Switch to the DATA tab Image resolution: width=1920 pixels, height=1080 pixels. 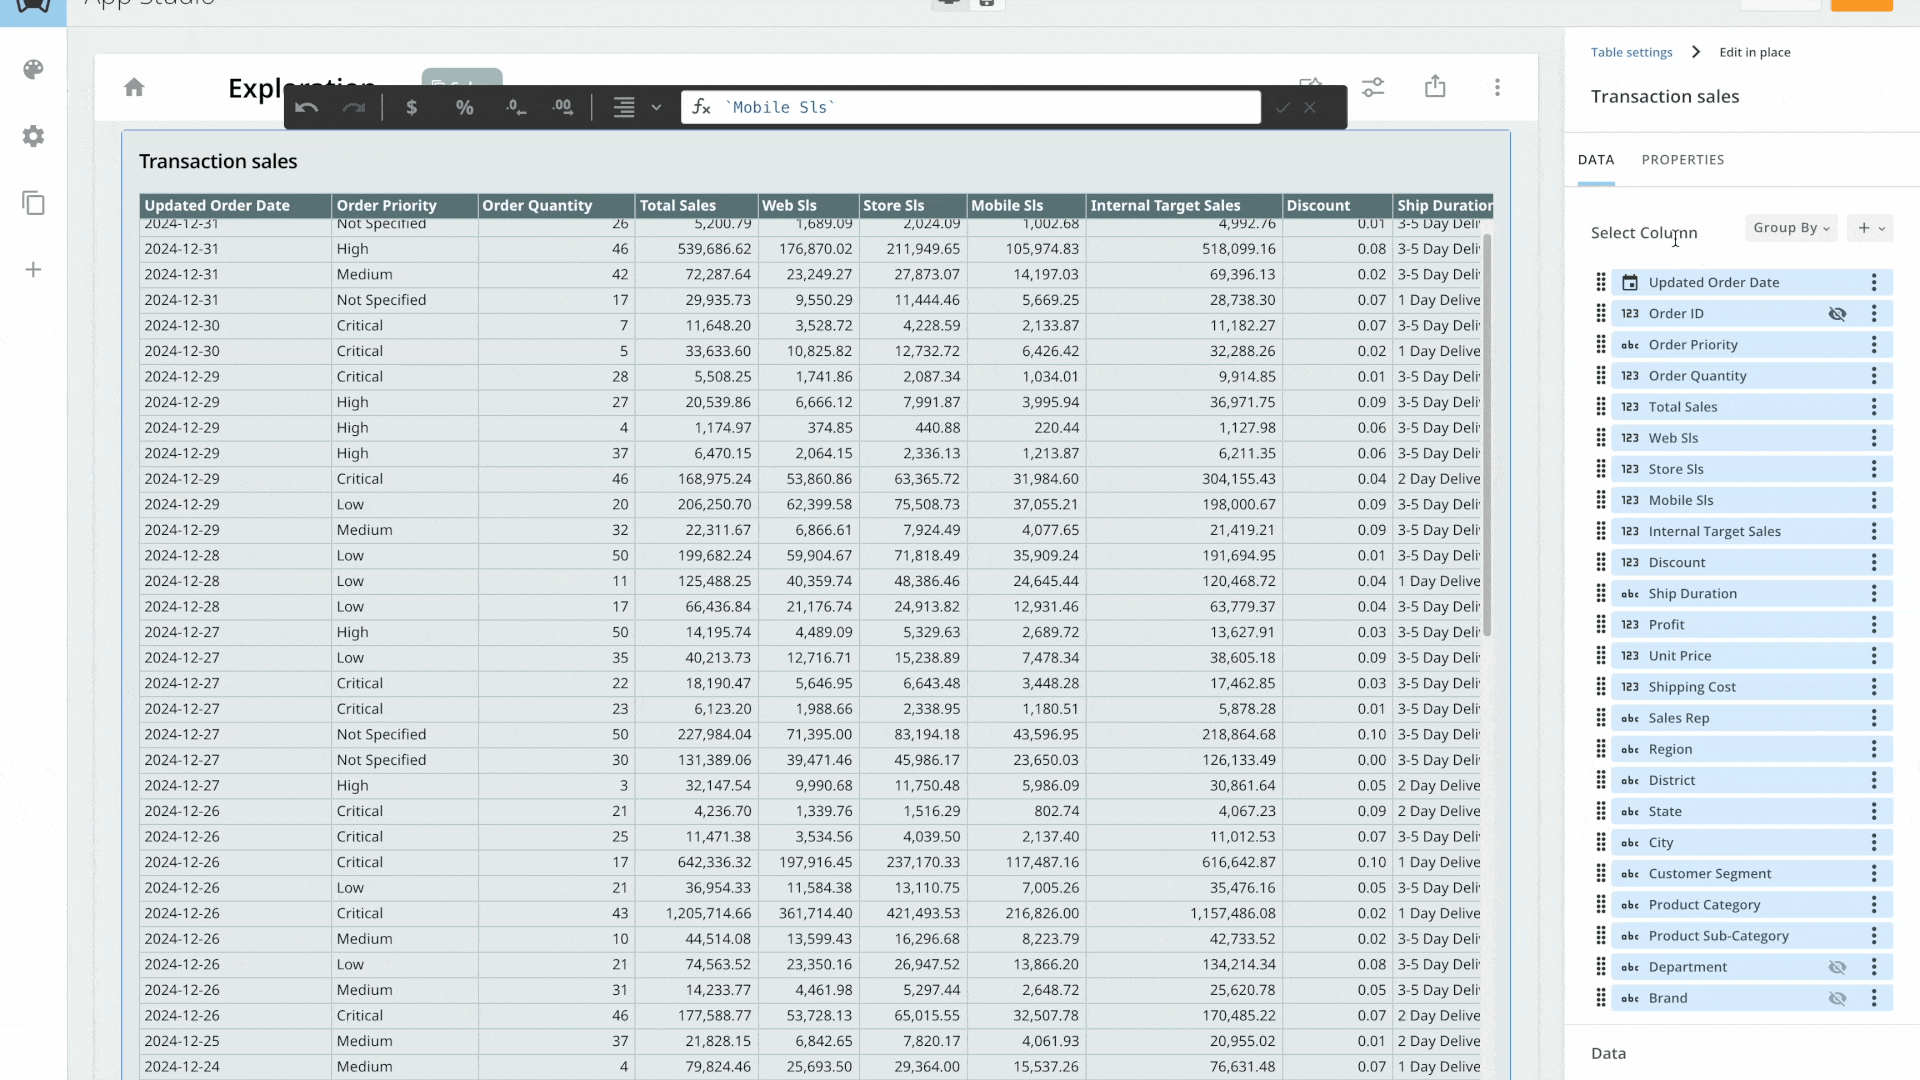pyautogui.click(x=1596, y=160)
